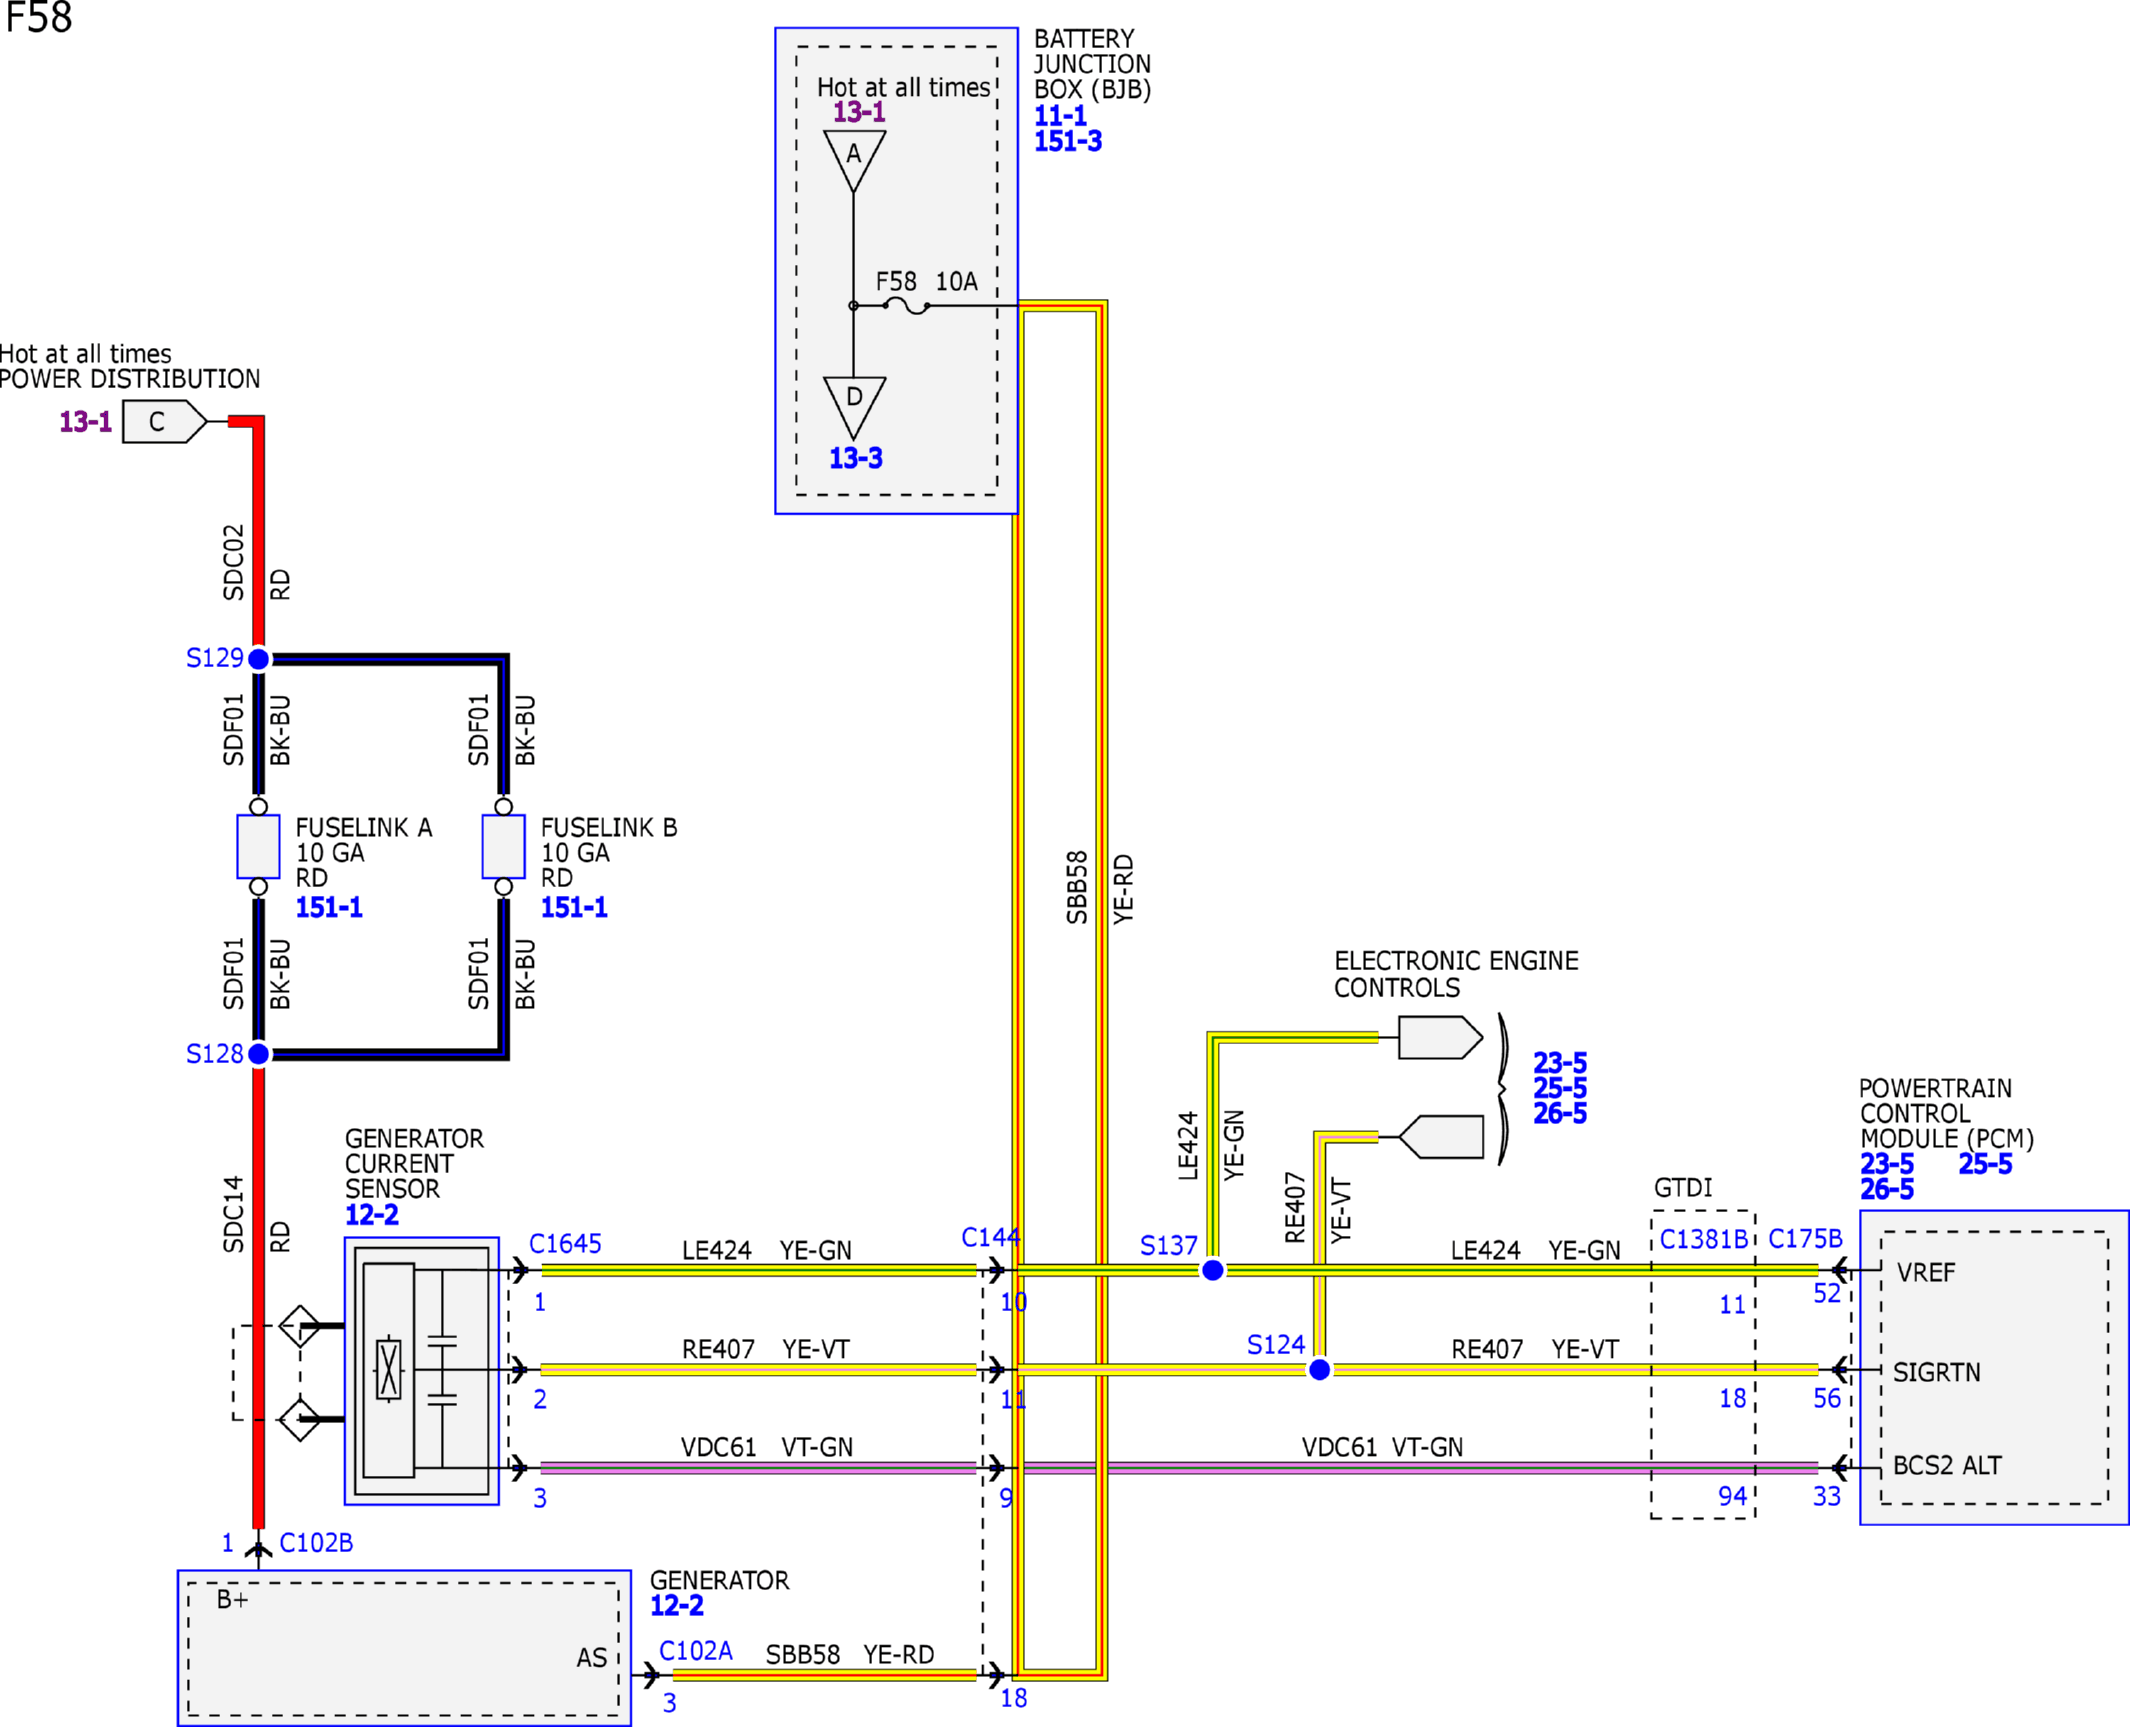Click the GTDI label above C1381B
This screenshot has width=2130, height=1727.
1683,1187
